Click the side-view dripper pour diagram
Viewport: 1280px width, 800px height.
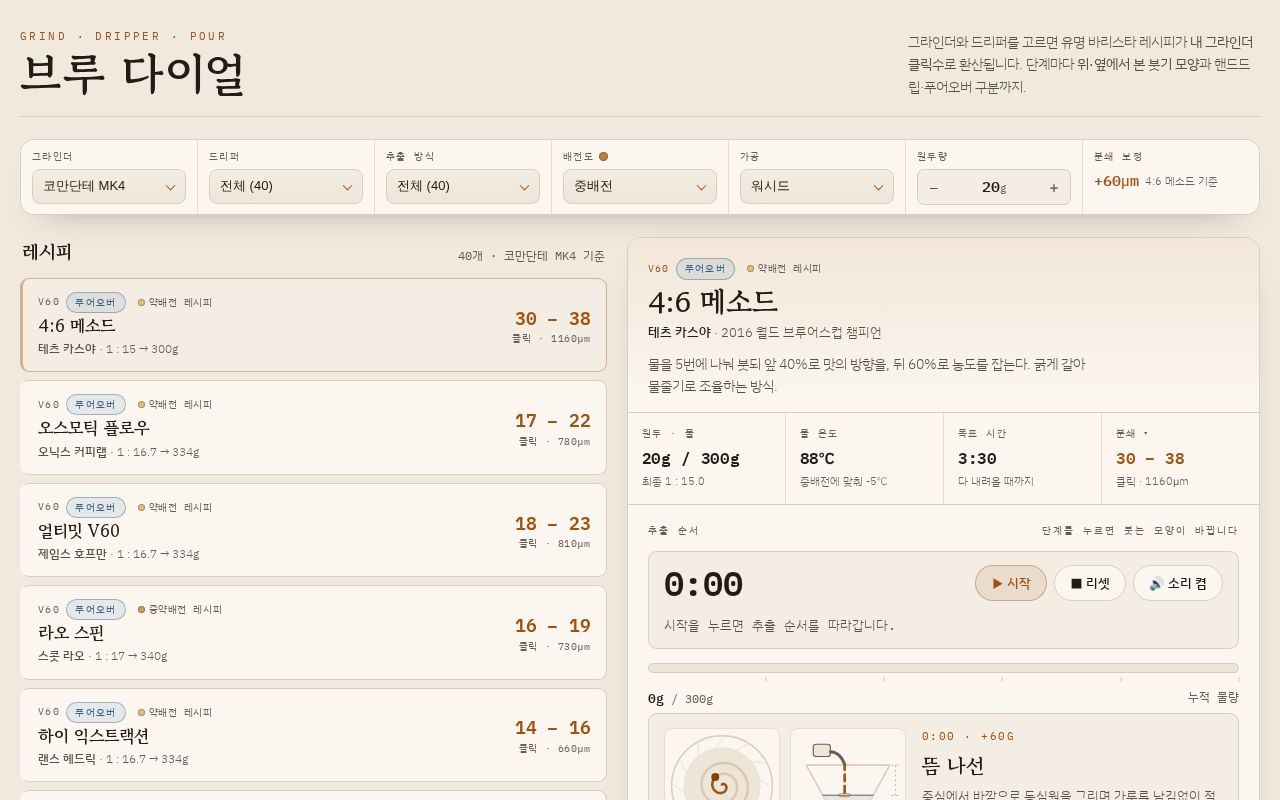pos(848,765)
